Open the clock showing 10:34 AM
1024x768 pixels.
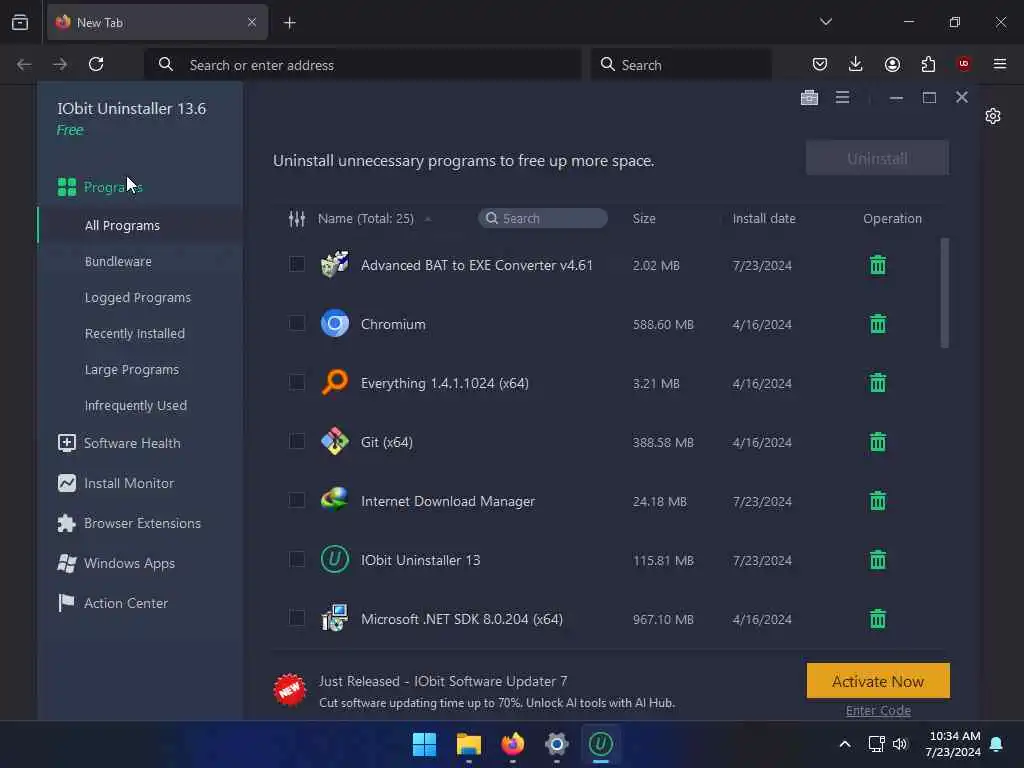(952, 744)
